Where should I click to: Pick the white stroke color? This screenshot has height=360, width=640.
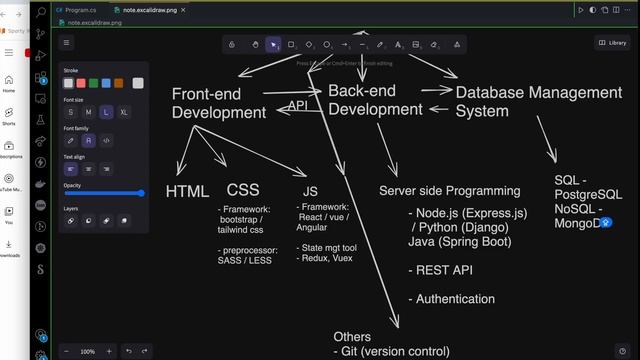point(69,83)
